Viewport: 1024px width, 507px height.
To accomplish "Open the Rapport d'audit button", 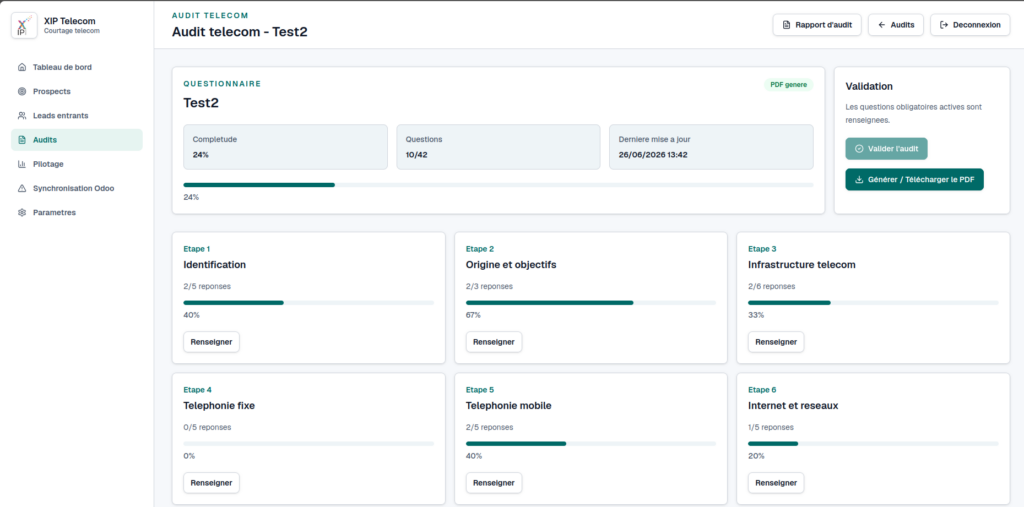I will tap(817, 25).
